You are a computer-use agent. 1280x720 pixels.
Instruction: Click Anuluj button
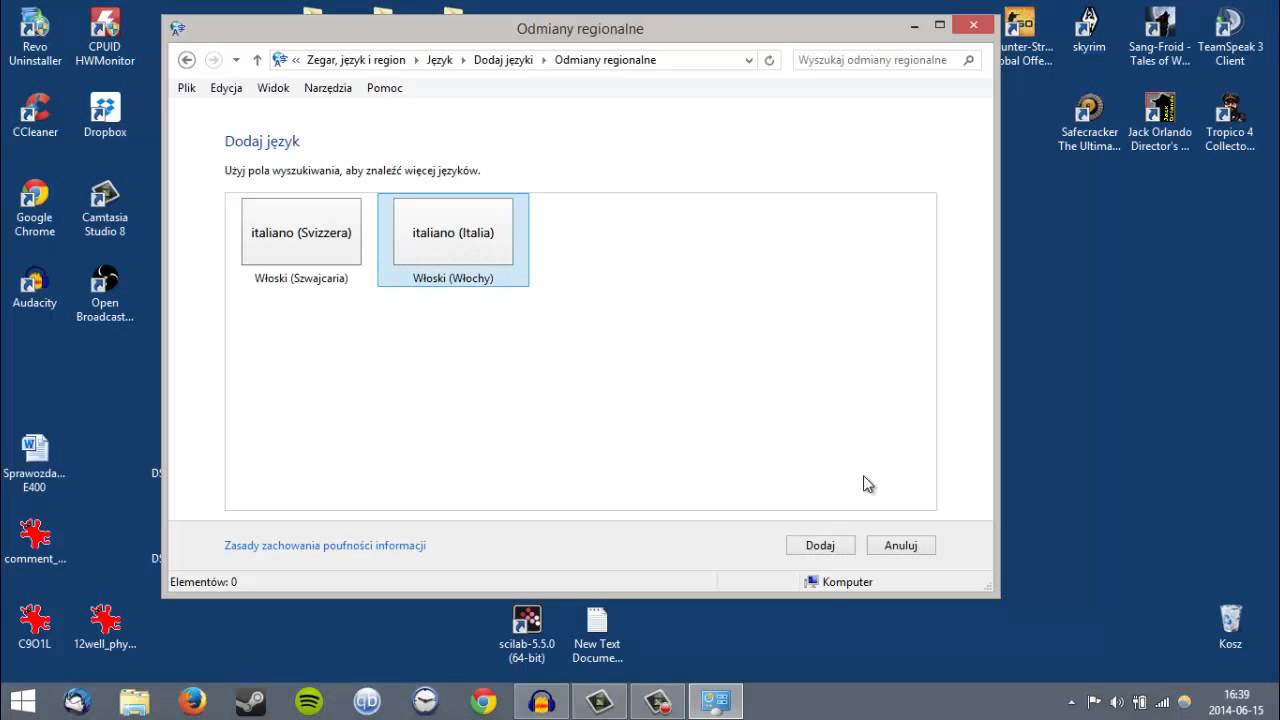[901, 545]
